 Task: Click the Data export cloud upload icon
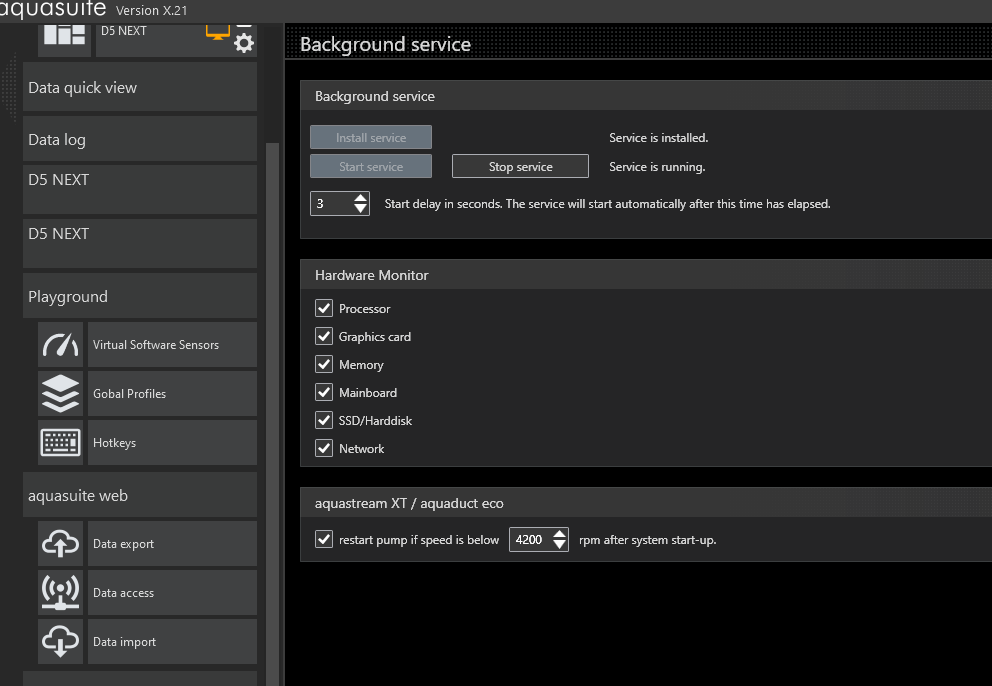[x=61, y=544]
